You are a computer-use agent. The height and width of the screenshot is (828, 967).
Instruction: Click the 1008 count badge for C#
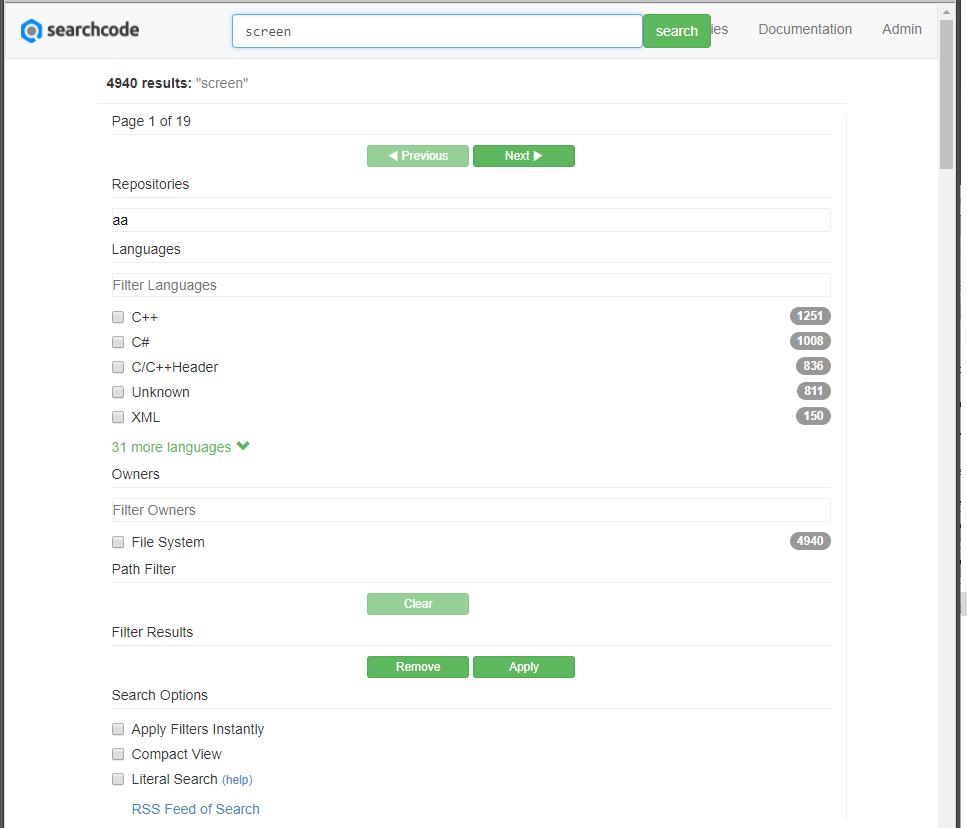tap(810, 341)
